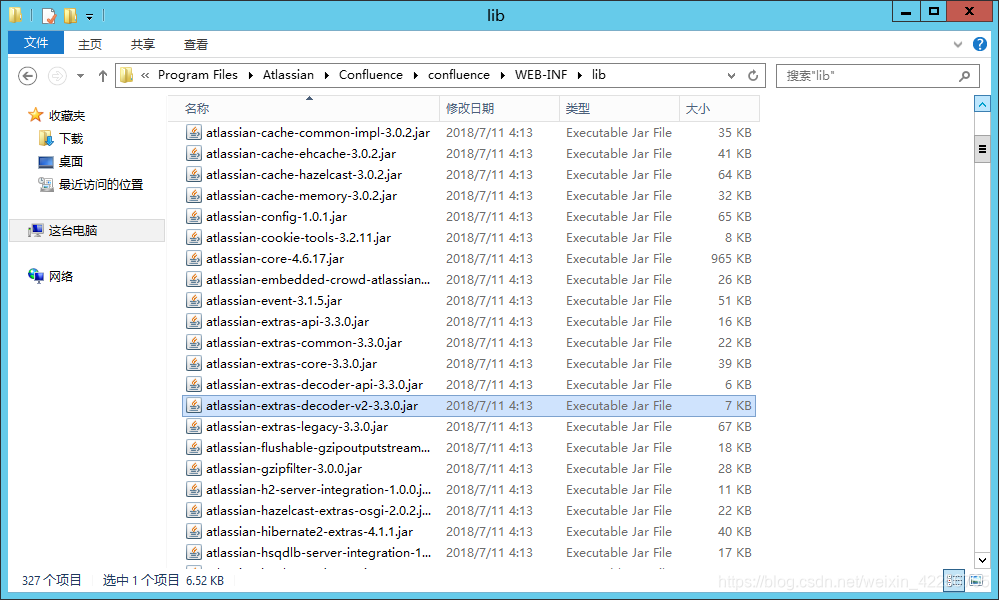Click Program Files breadcrumb segment
999x600 pixels.
[x=198, y=75]
